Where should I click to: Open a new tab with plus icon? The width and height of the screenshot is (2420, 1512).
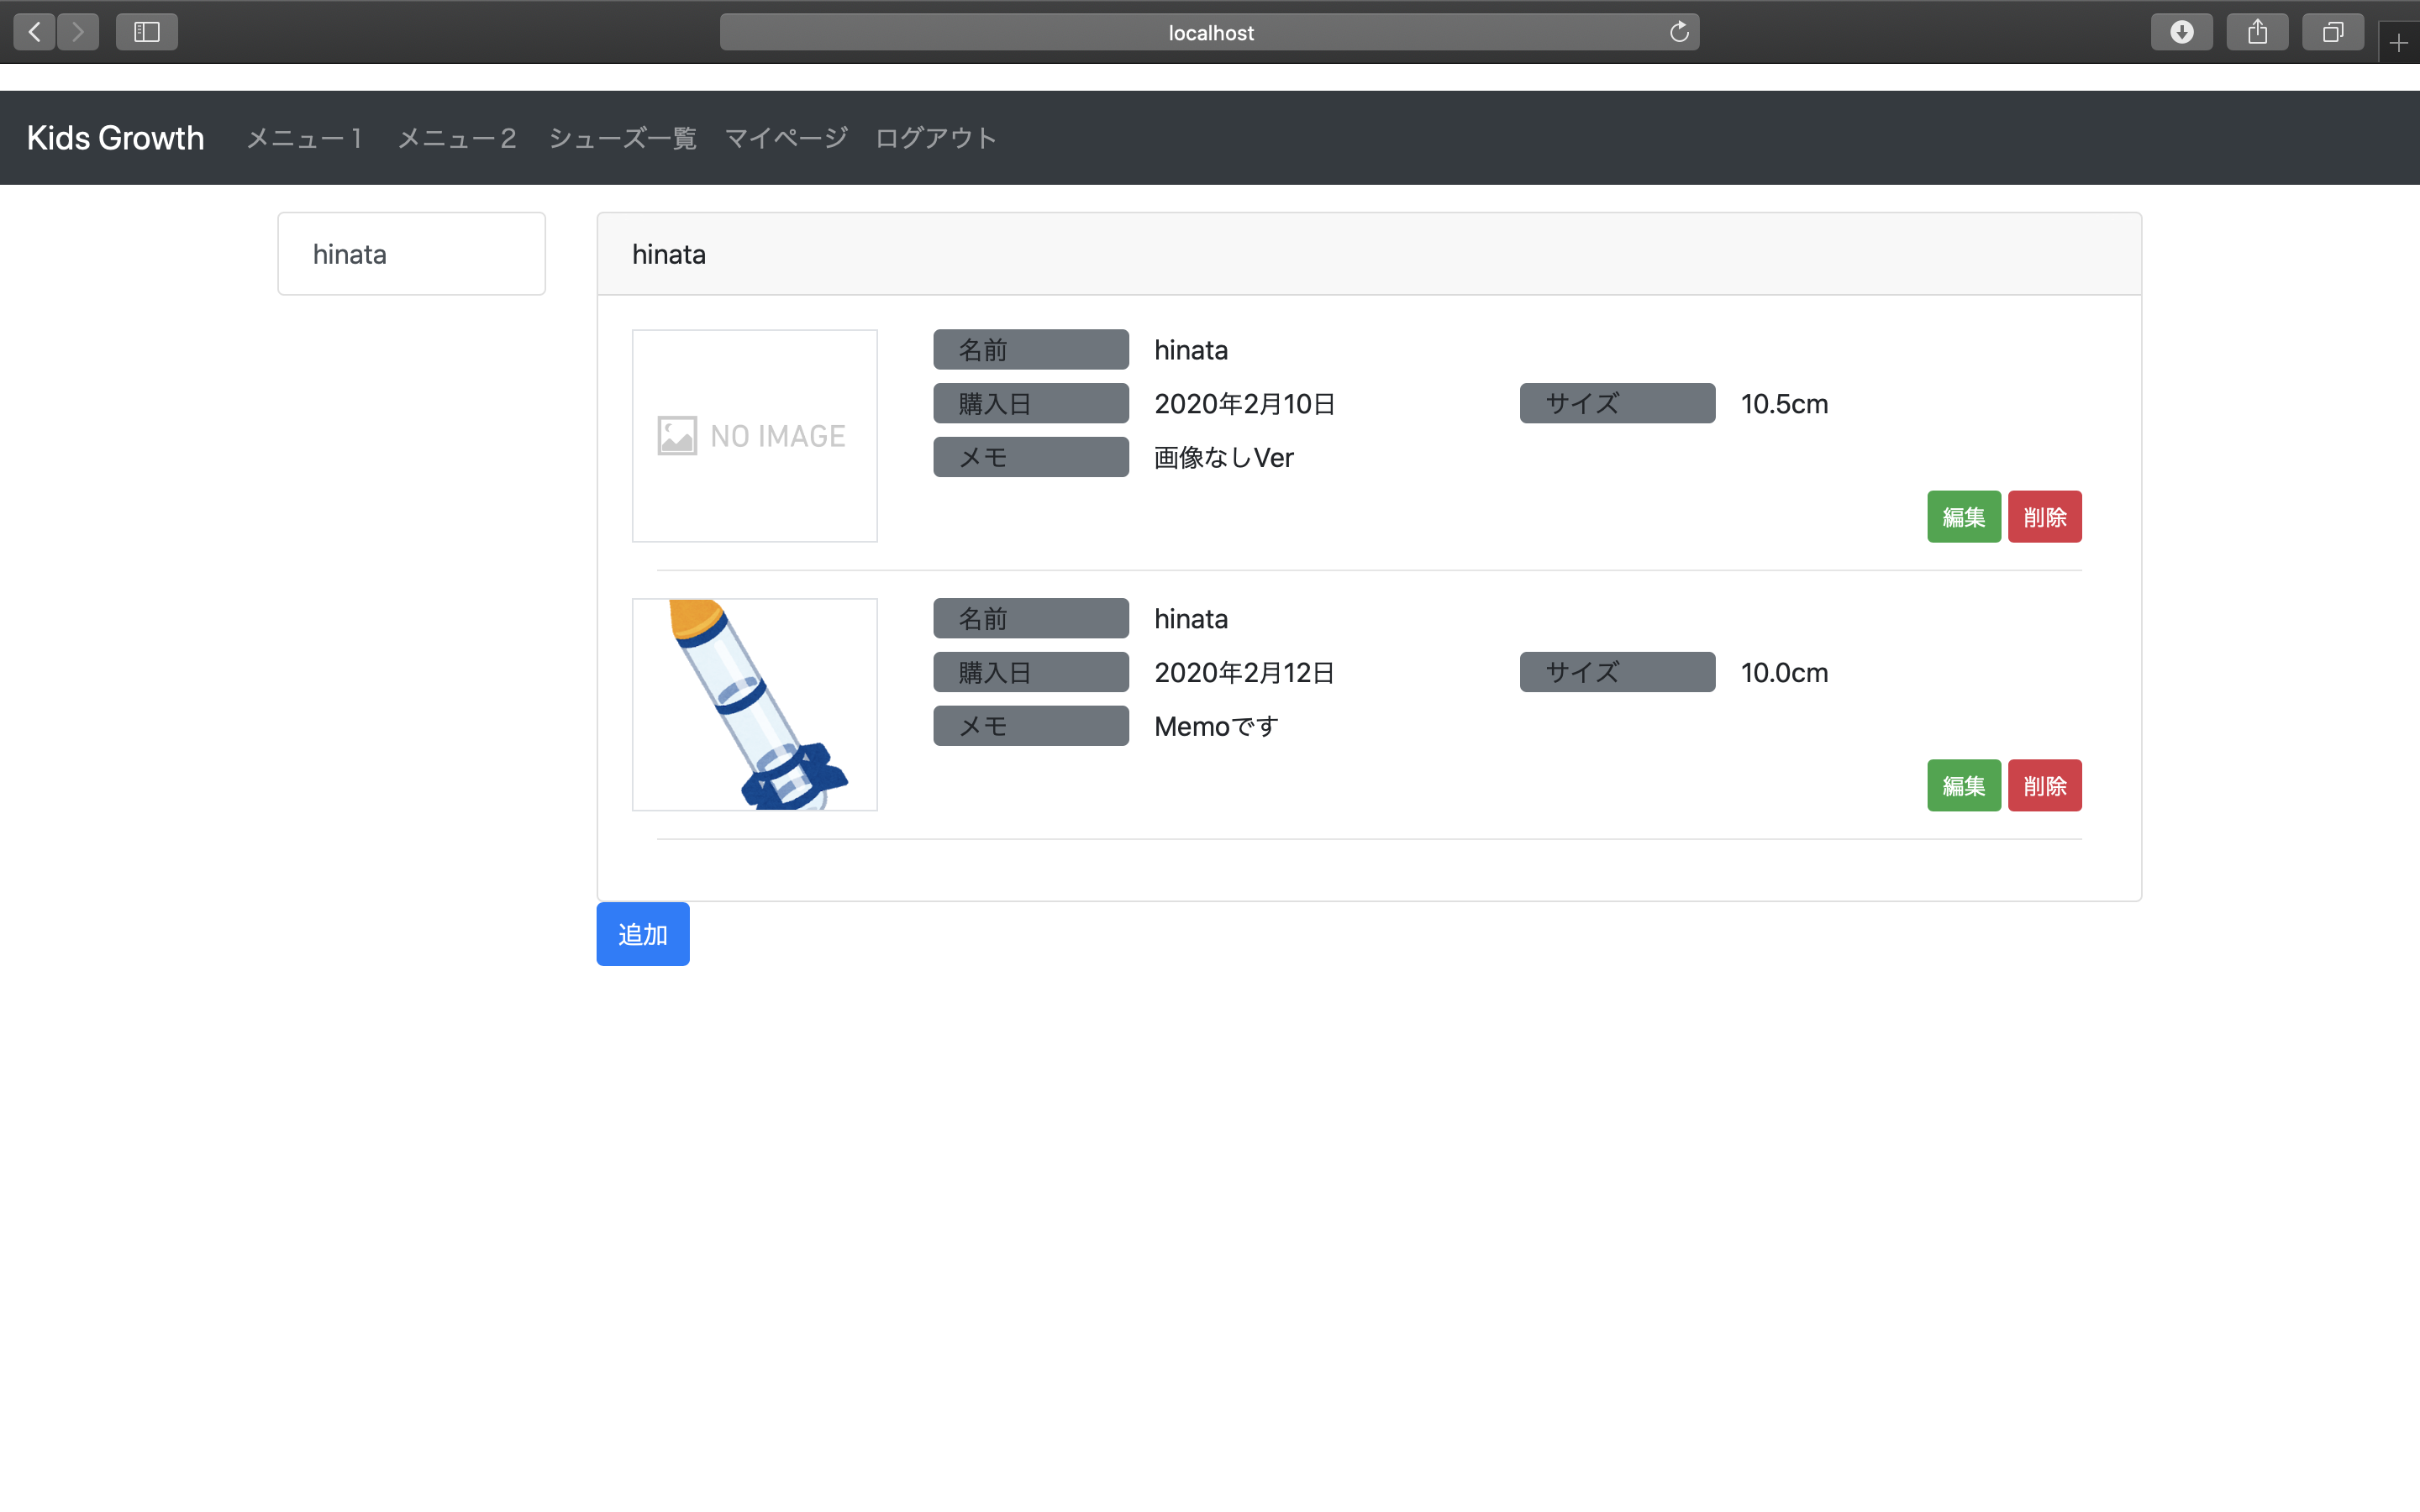2398,43
